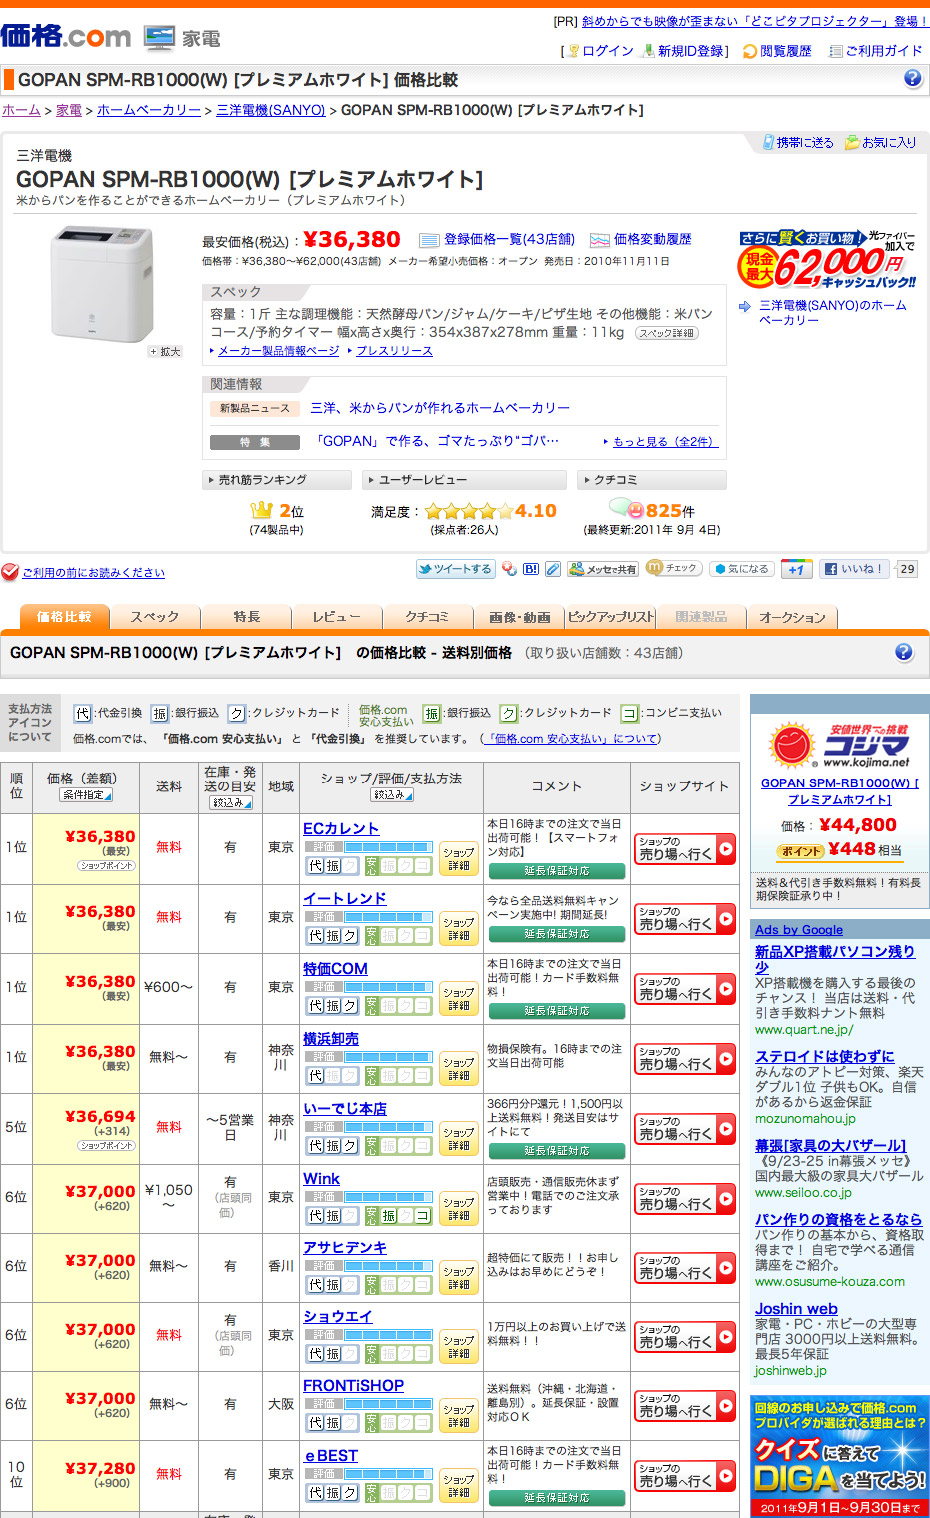Open 三洋、米からパンが作れるホームベーカリー news
Viewport: 930px width, 1518px height.
440,408
